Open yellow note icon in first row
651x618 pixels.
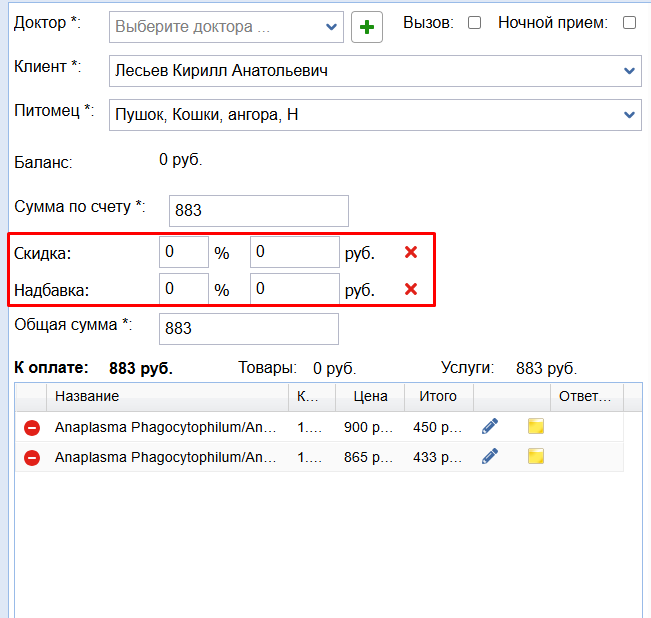[536, 427]
